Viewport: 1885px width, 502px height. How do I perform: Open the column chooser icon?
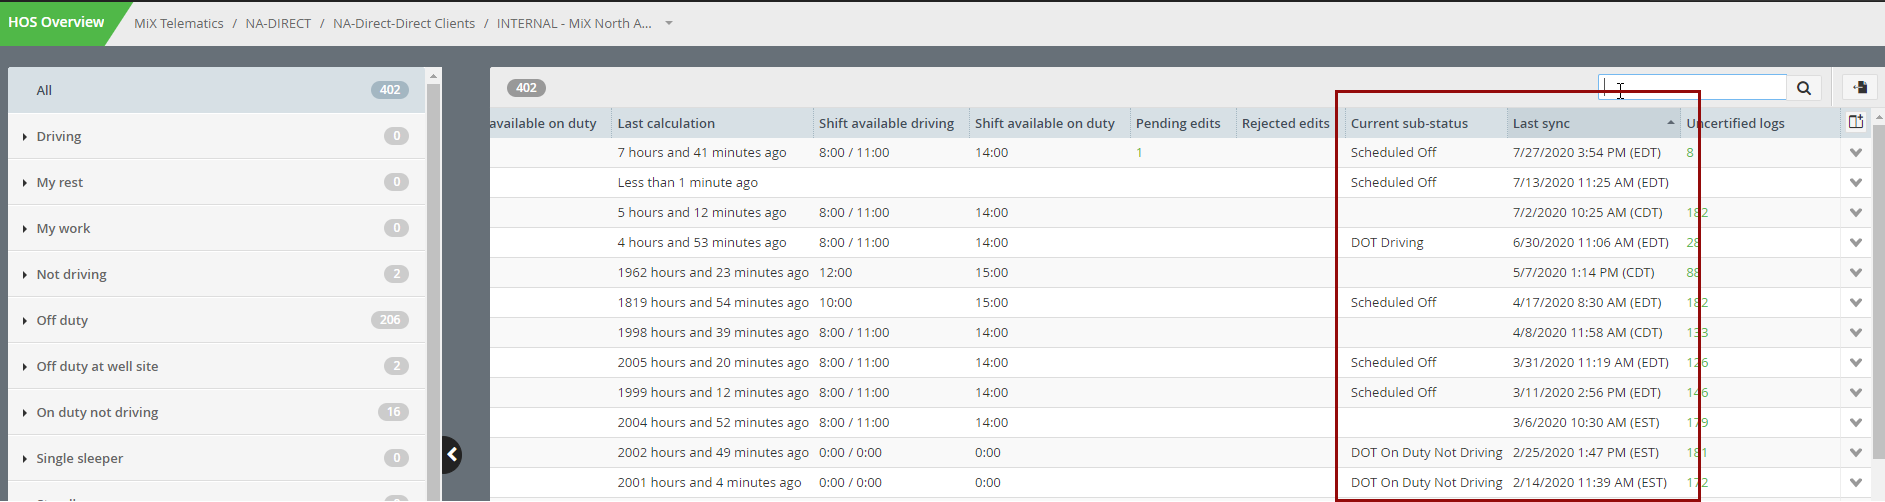pyautogui.click(x=1856, y=122)
